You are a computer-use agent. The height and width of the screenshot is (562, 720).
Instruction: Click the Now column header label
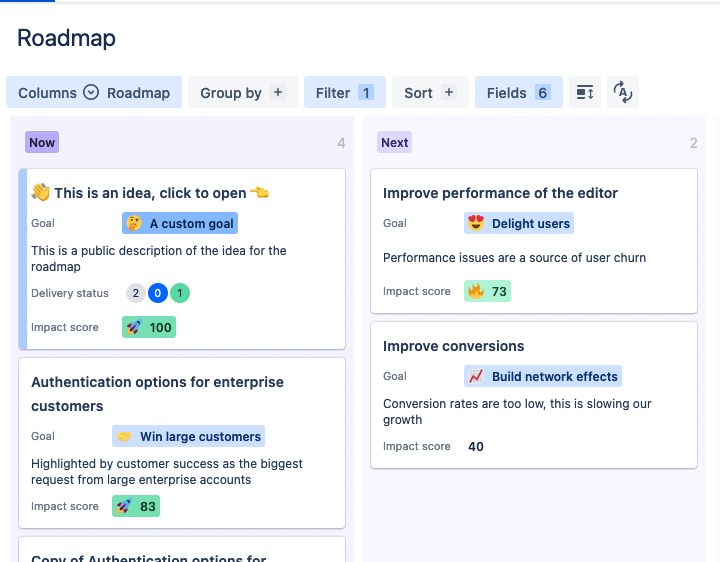(42, 142)
